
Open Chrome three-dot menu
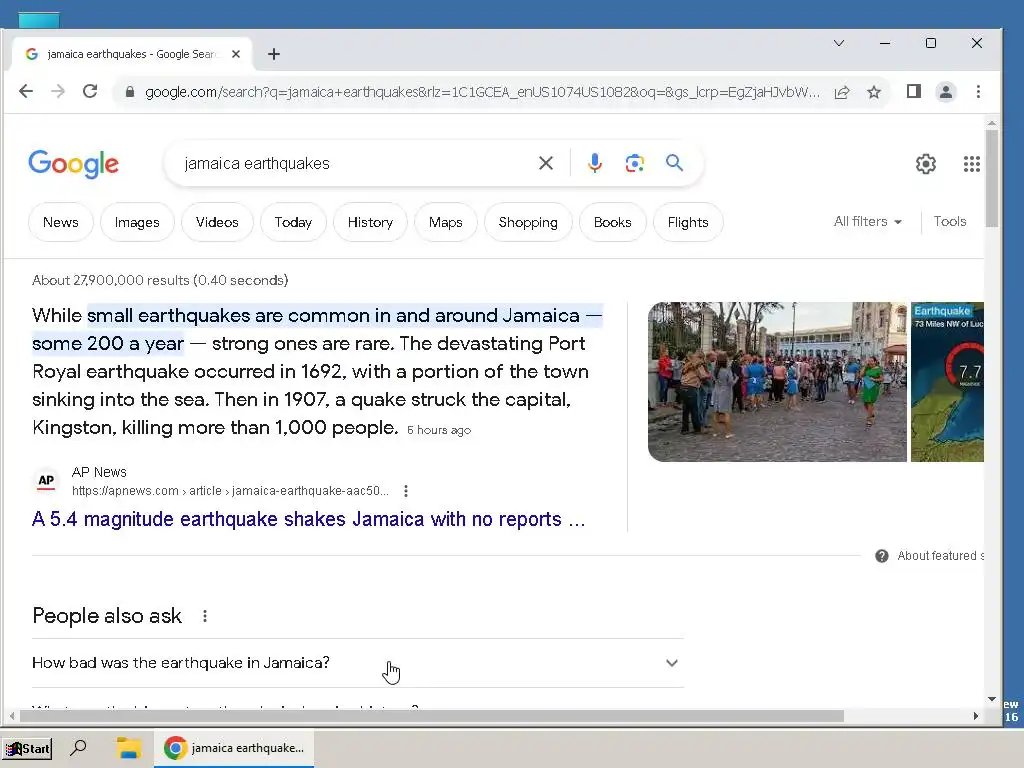(x=978, y=91)
